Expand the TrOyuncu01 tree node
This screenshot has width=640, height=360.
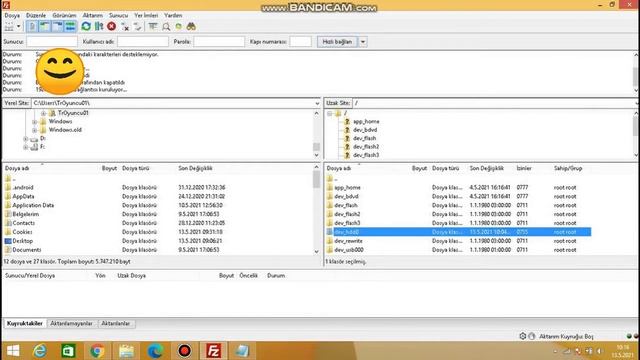click(x=43, y=113)
